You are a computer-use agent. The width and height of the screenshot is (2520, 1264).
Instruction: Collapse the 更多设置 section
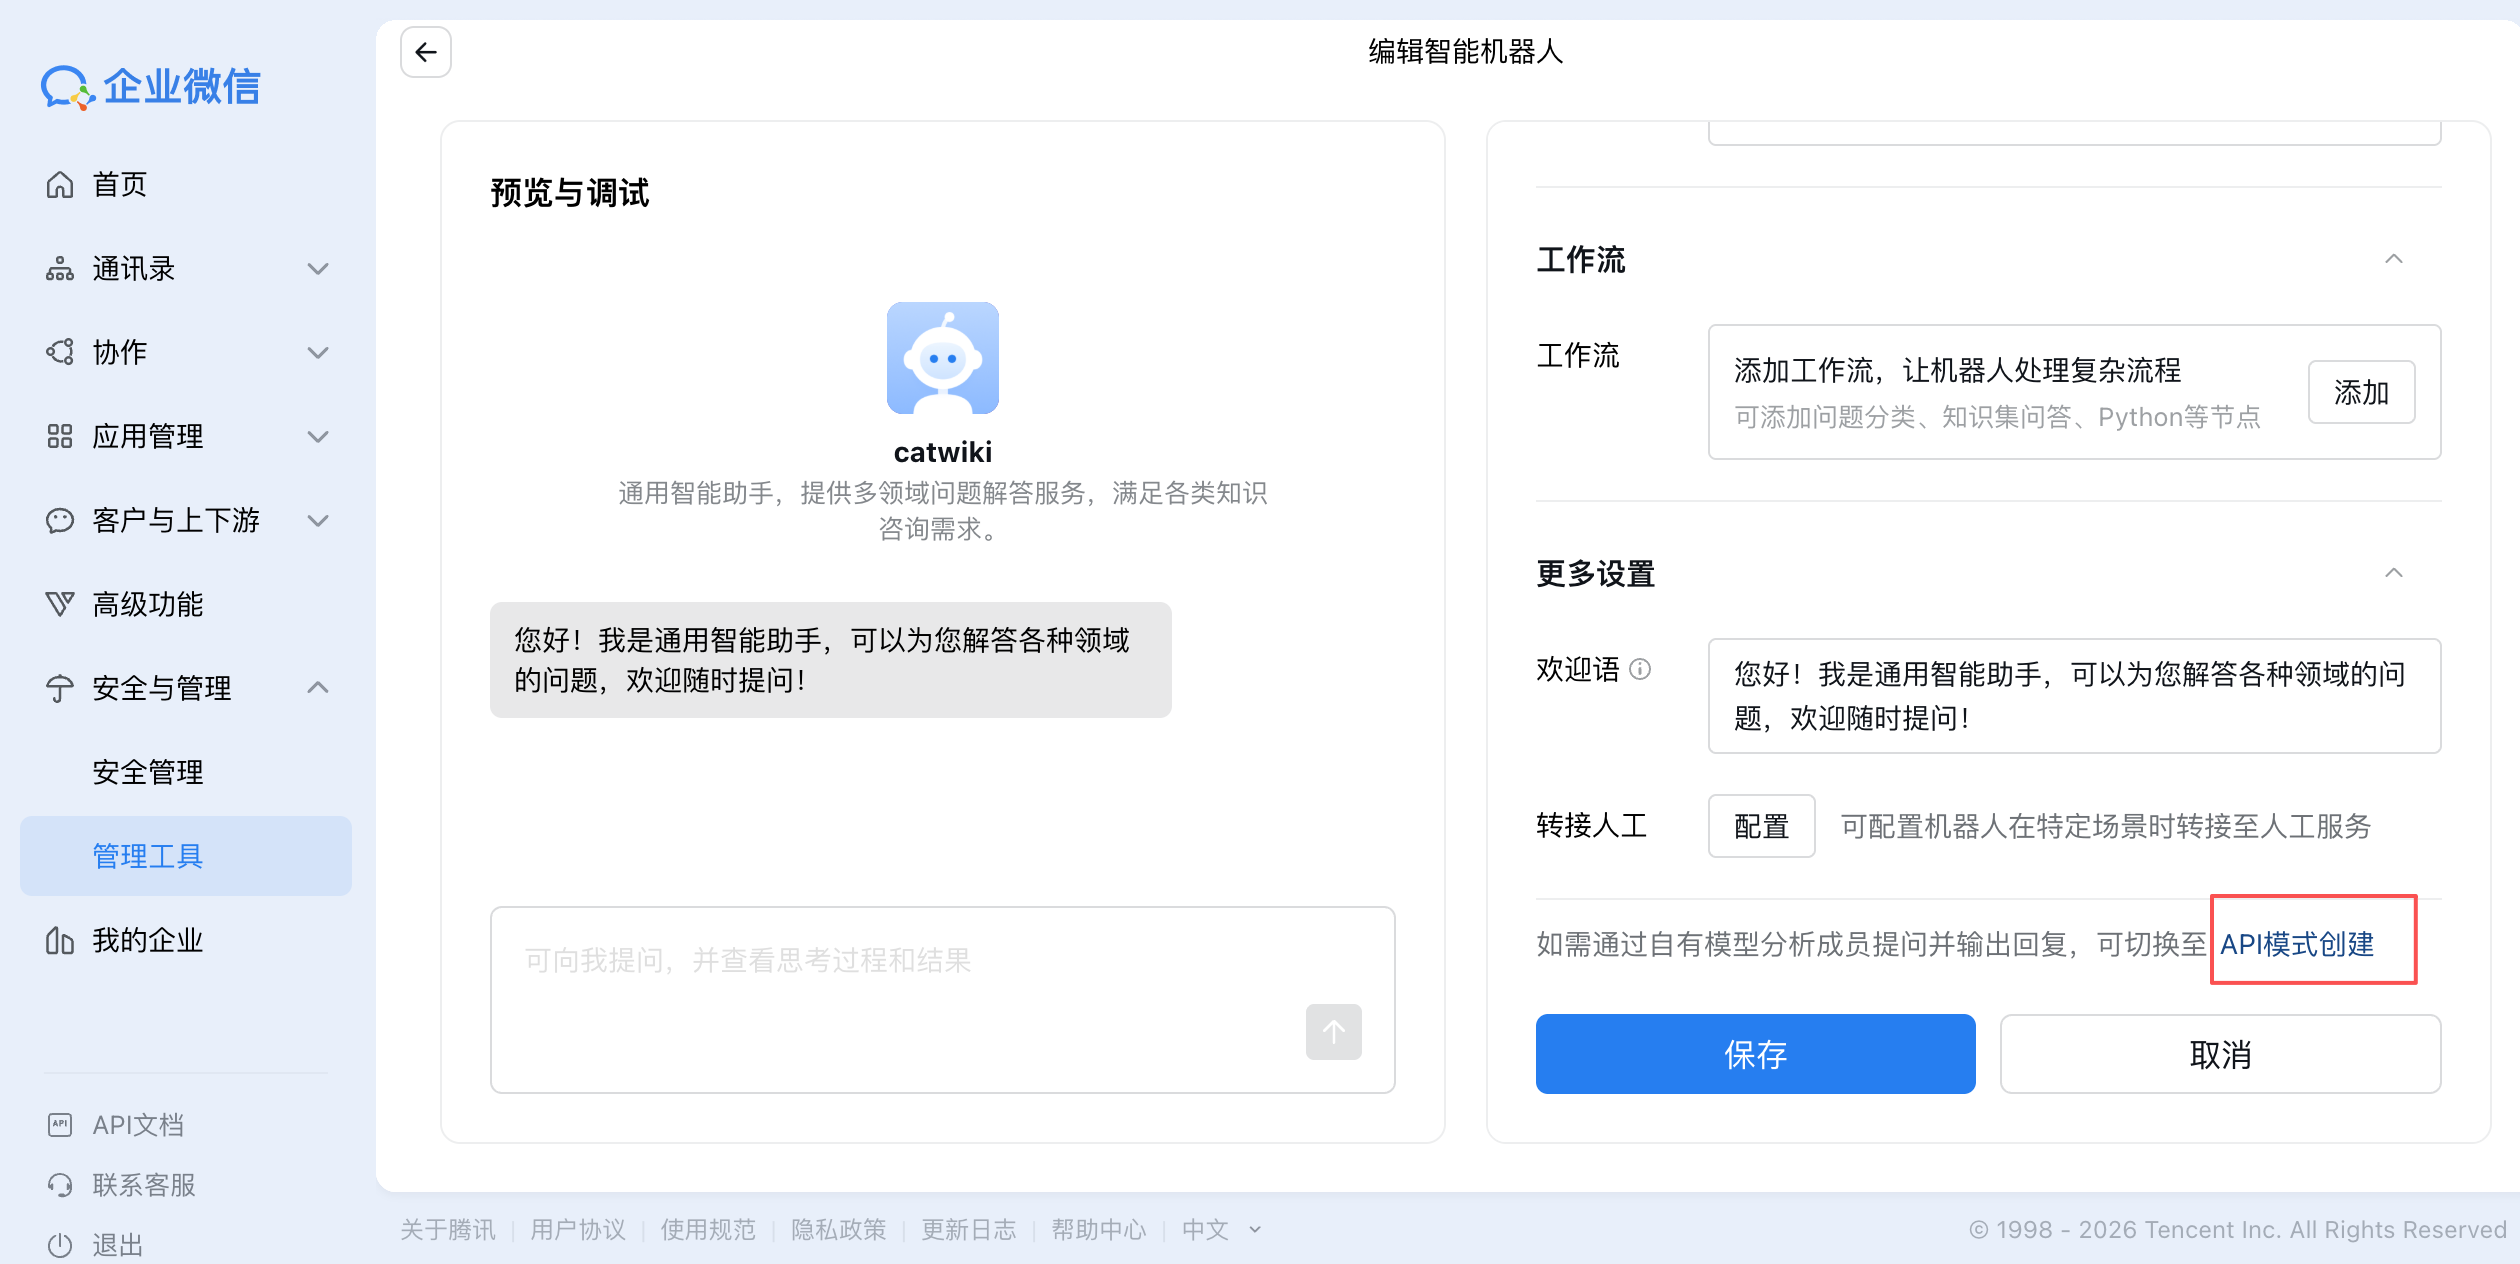click(x=2393, y=573)
